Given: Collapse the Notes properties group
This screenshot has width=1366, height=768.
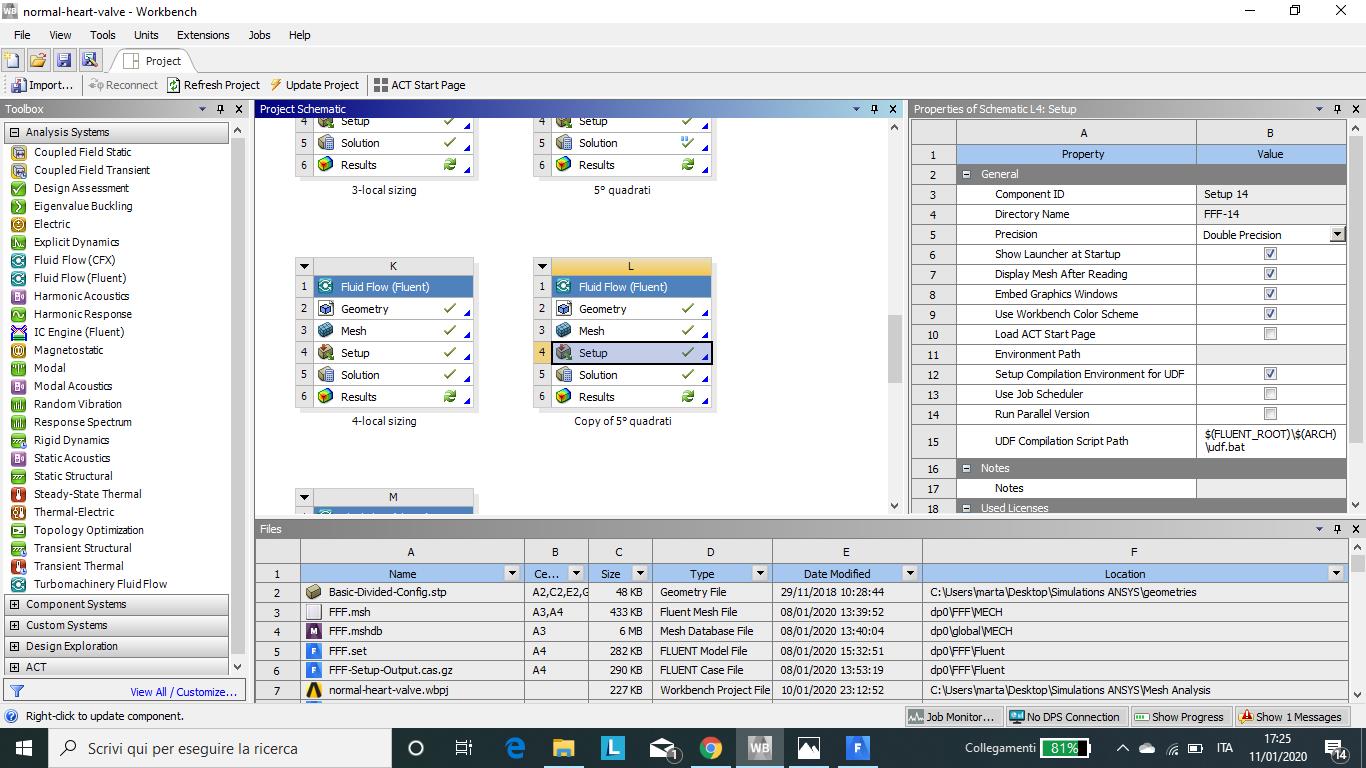Looking at the screenshot, I should 967,468.
